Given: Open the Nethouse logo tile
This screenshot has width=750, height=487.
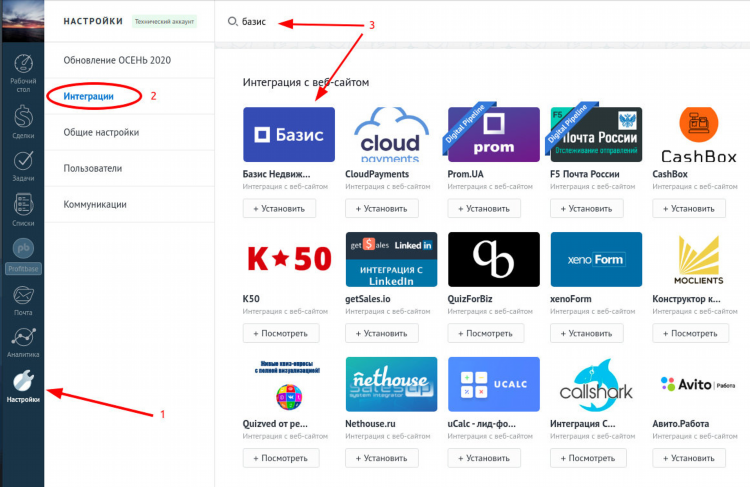Looking at the screenshot, I should (x=391, y=384).
